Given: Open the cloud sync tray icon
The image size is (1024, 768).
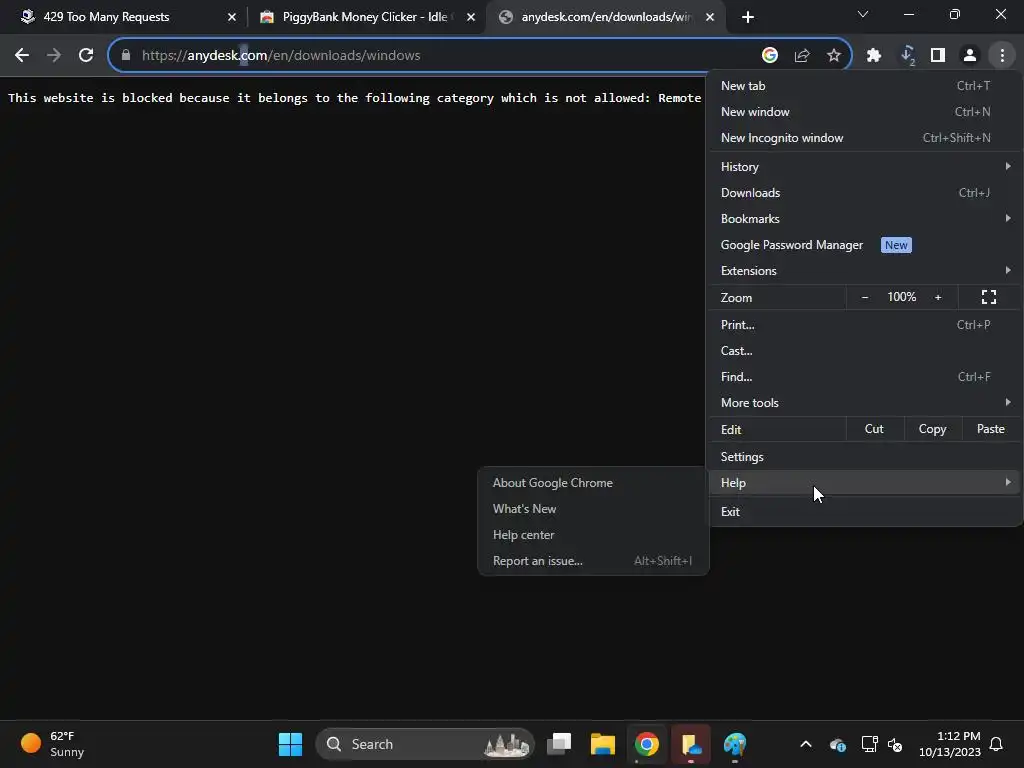Looking at the screenshot, I should pyautogui.click(x=838, y=744).
